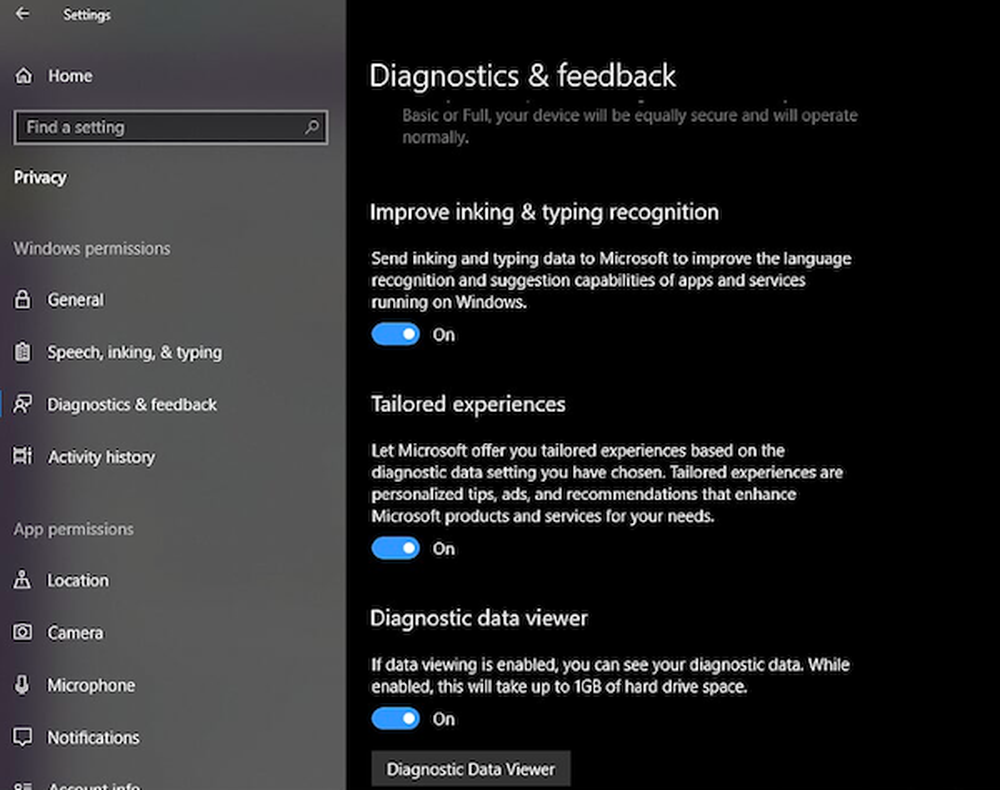This screenshot has width=1000, height=790.
Task: Go to Activity history settings
Action: [x=101, y=457]
